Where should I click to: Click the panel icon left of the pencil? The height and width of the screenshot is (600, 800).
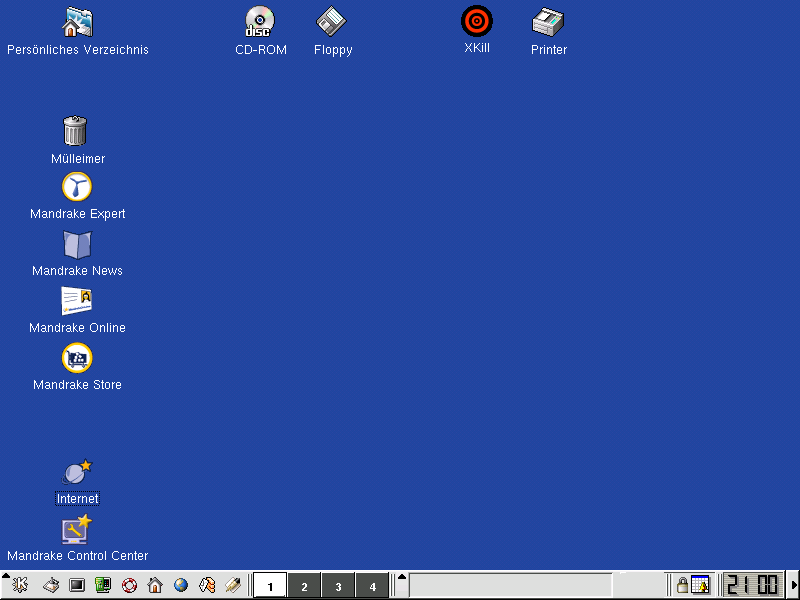point(207,585)
